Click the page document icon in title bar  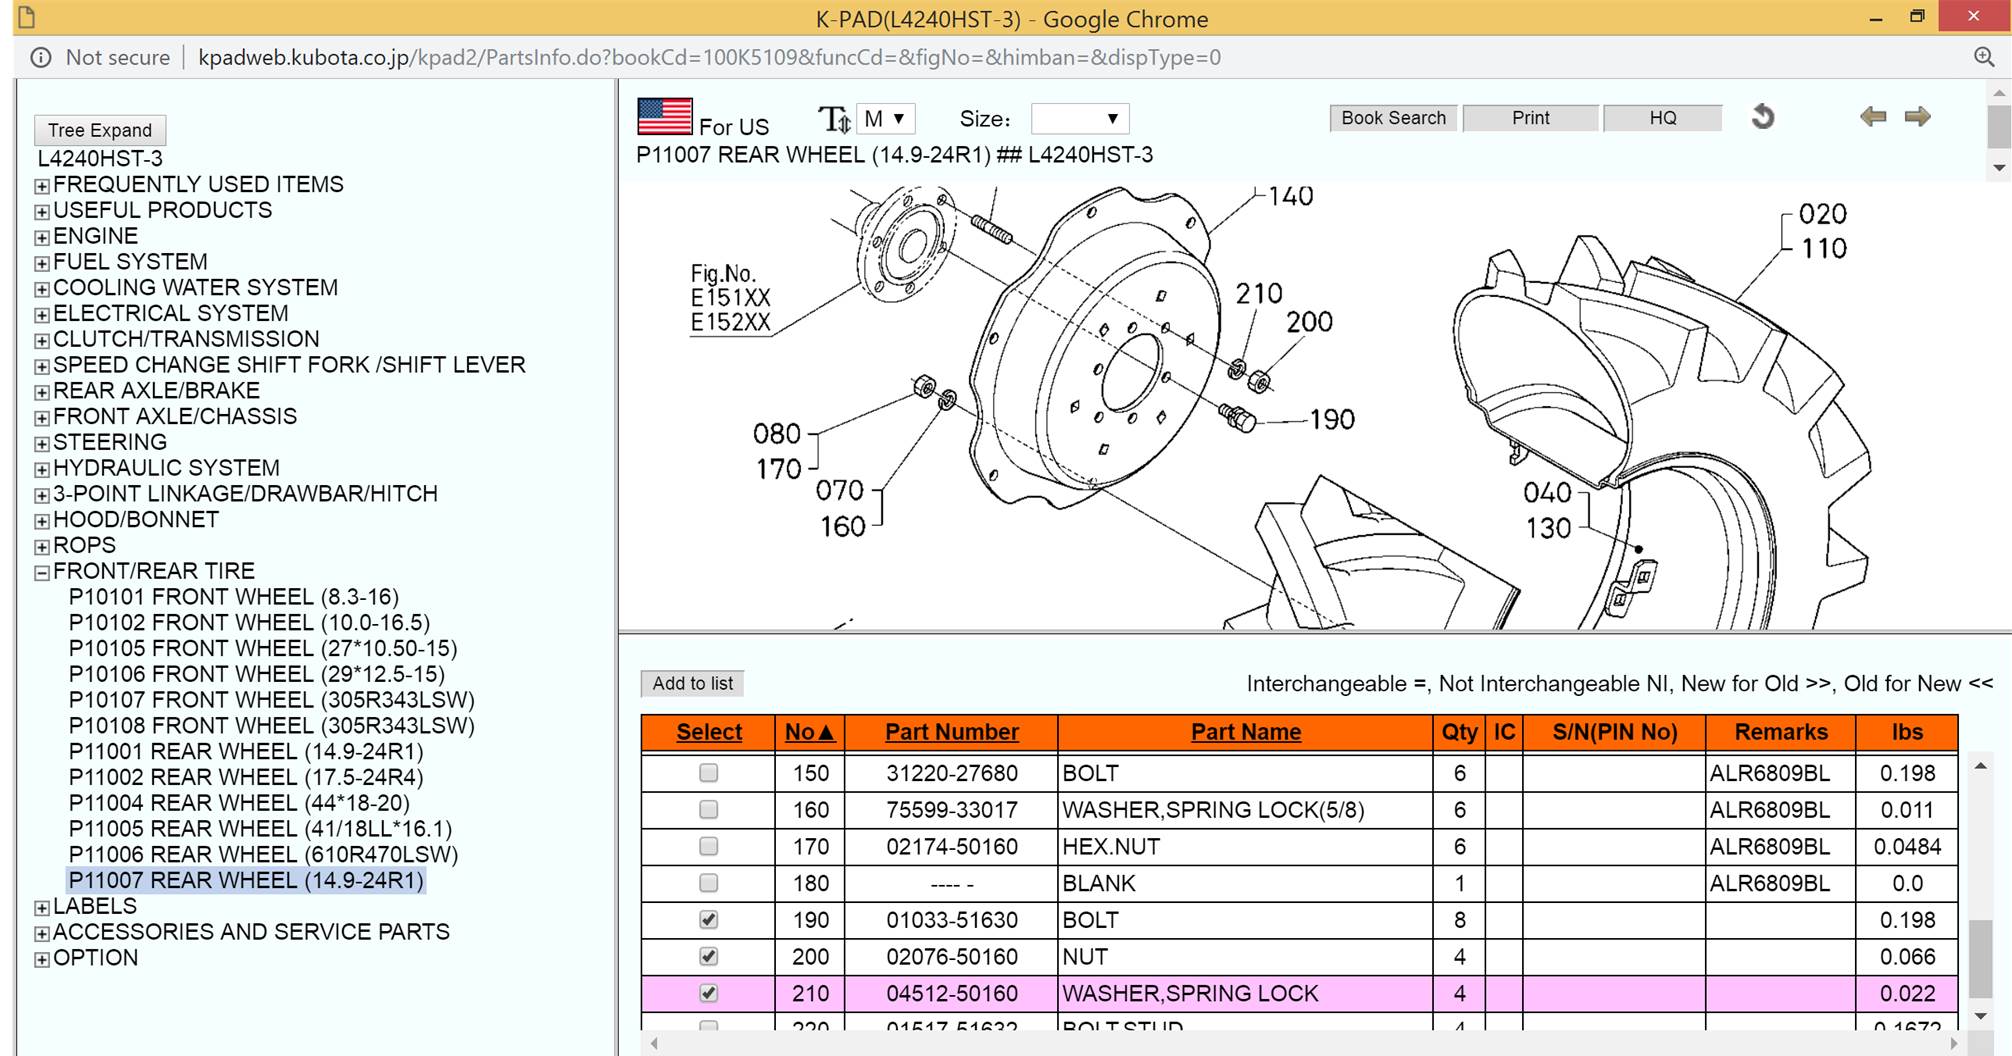(27, 17)
